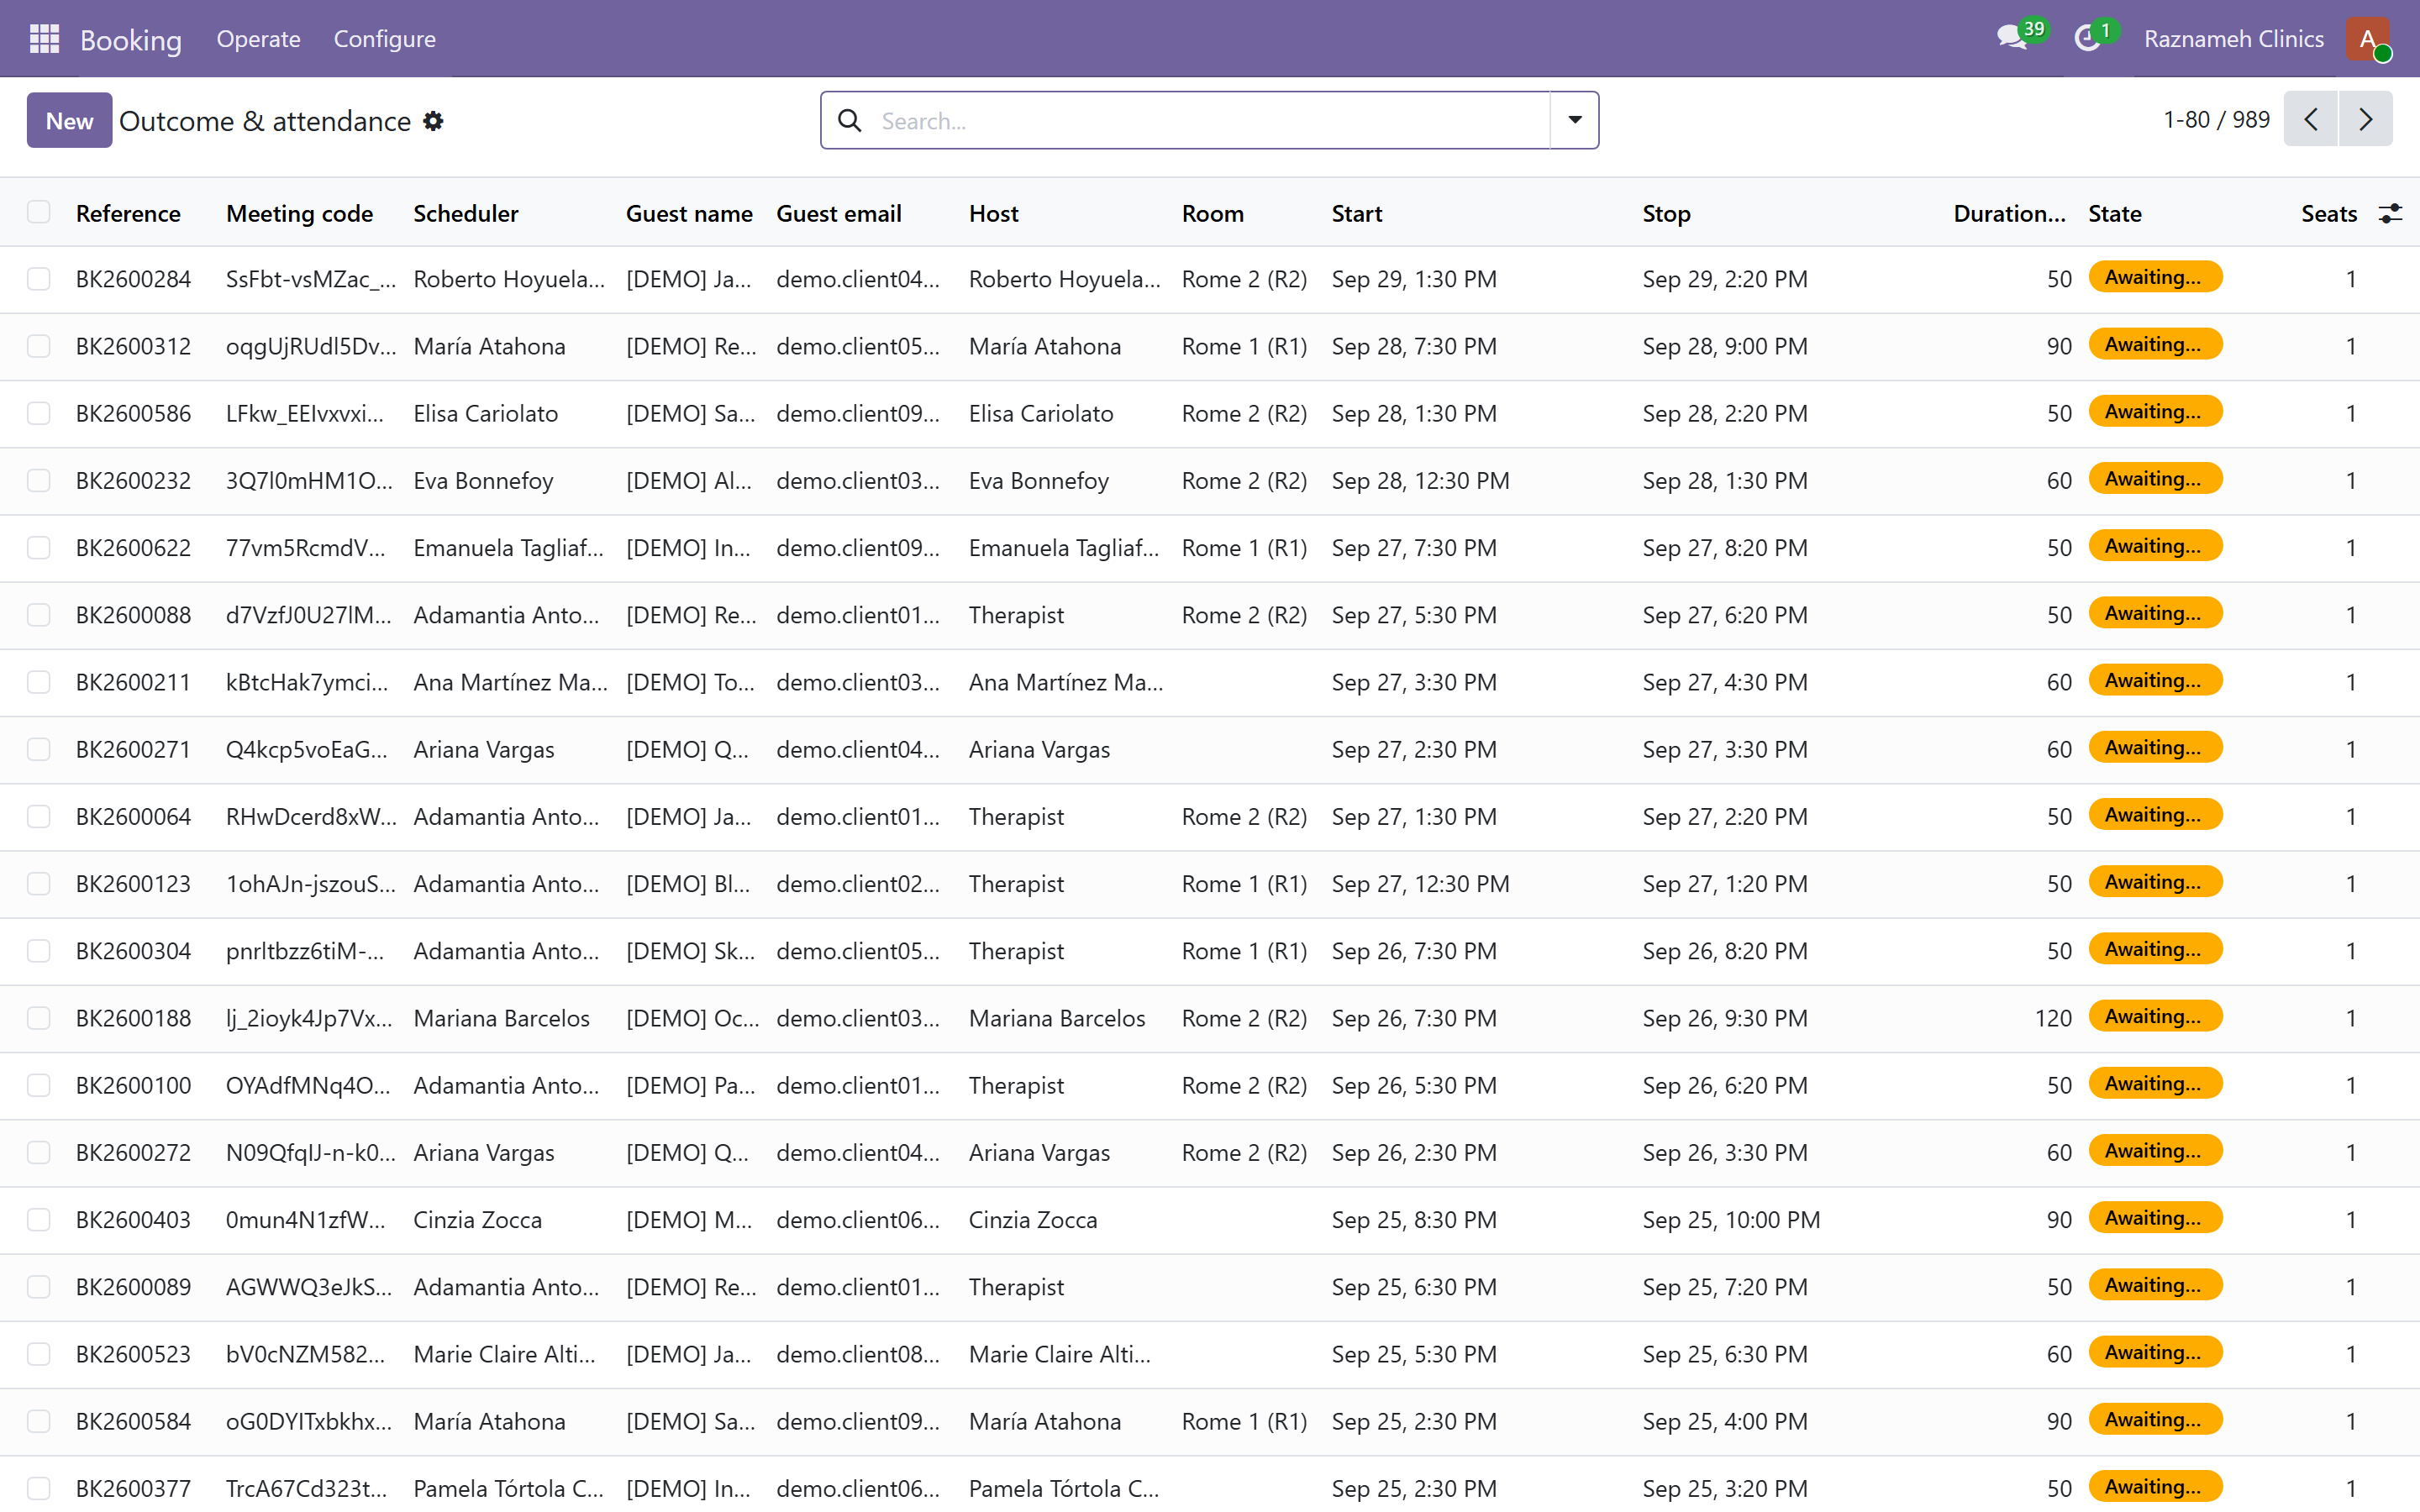Screen dimensions: 2420x1512
Task: Click 'Sep 25, 10:00 PM' stop cell
Action: 1731,1220
